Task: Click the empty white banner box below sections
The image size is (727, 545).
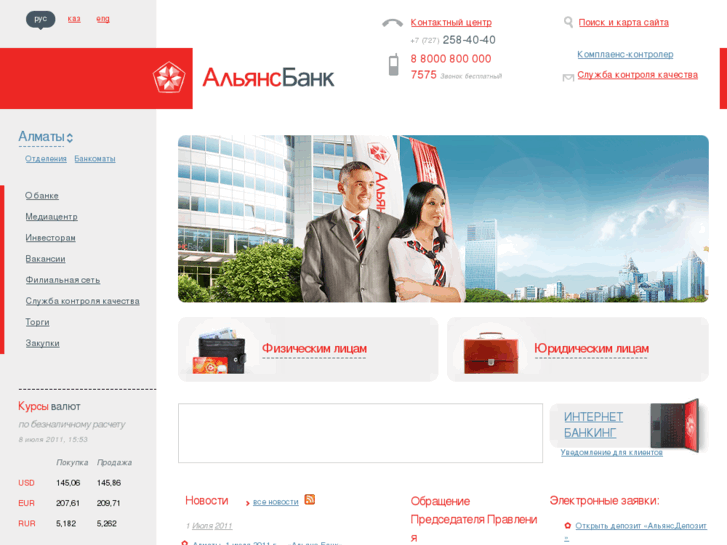Action: tap(360, 433)
